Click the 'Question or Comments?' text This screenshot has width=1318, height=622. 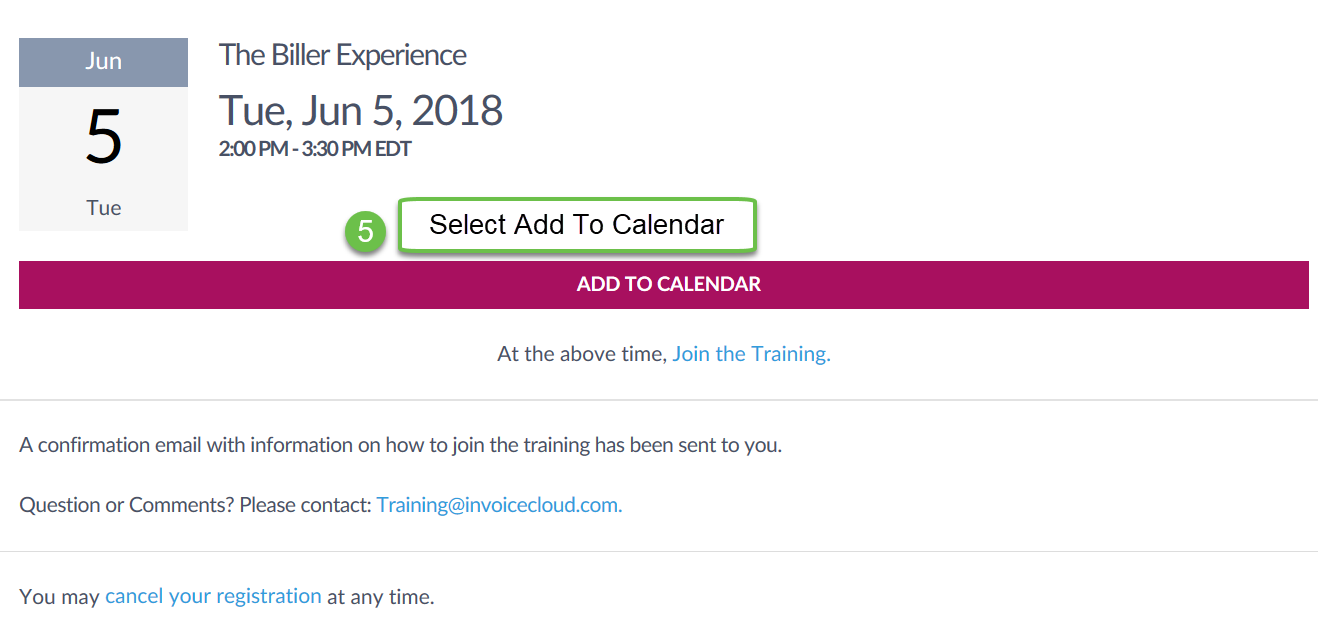click(x=126, y=505)
